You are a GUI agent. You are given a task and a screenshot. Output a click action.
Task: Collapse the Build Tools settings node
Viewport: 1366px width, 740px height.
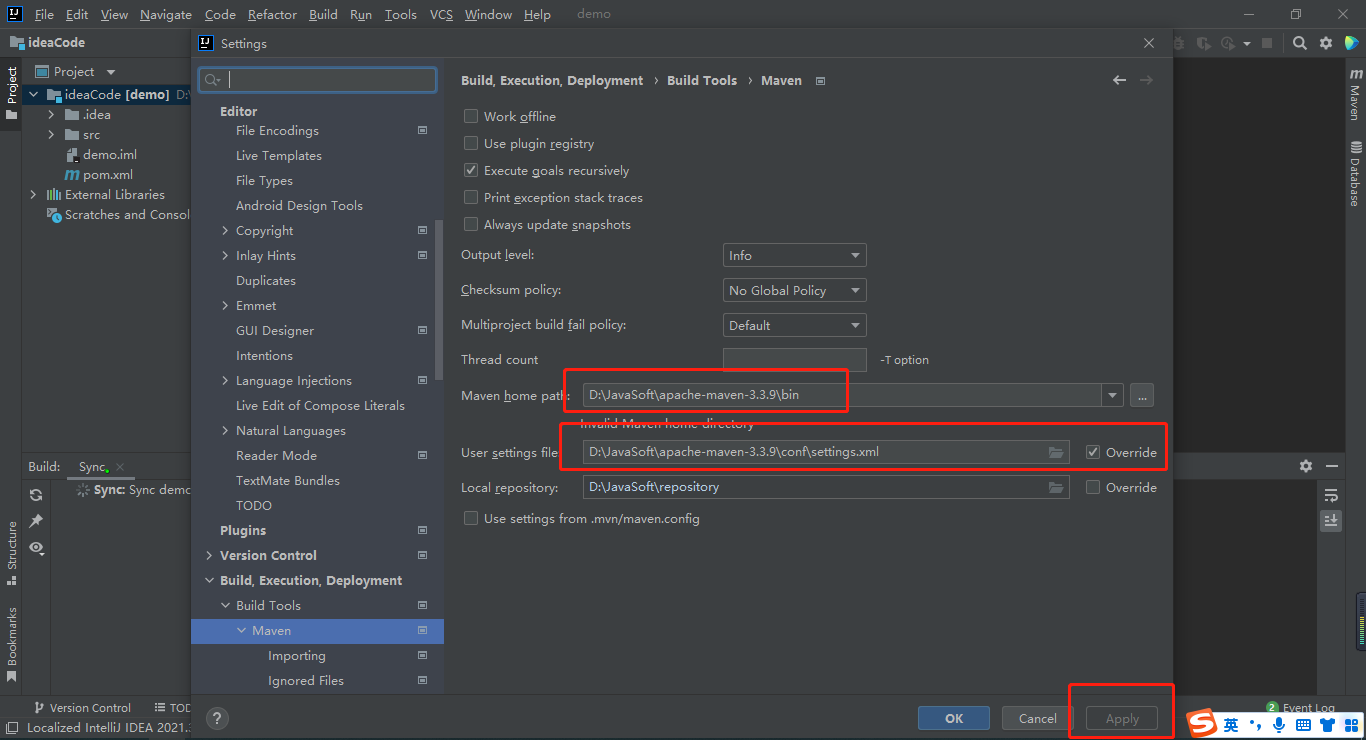coord(225,605)
